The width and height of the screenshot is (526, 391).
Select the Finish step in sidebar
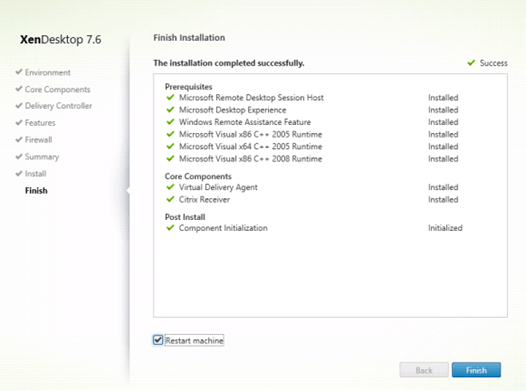tap(36, 190)
